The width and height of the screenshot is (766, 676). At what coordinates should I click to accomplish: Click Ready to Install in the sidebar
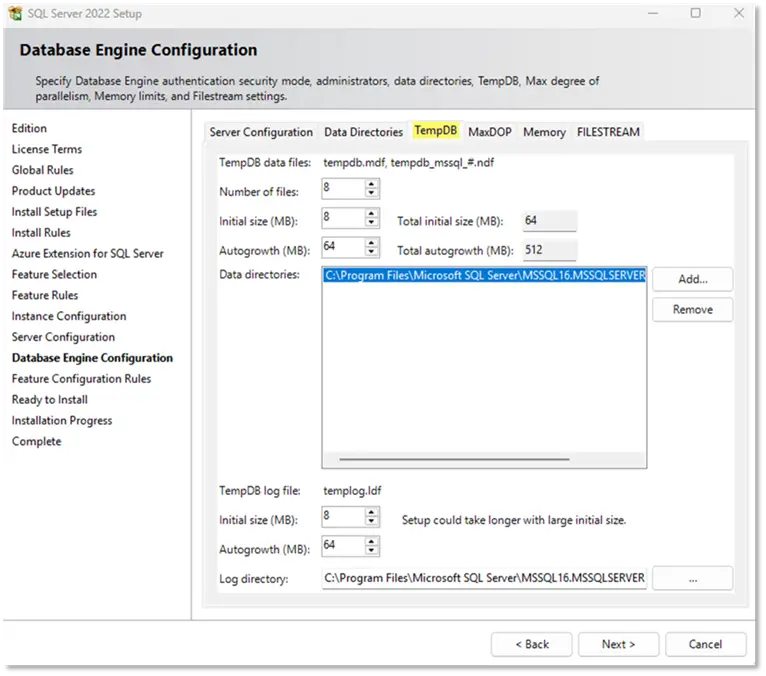pyautogui.click(x=50, y=400)
